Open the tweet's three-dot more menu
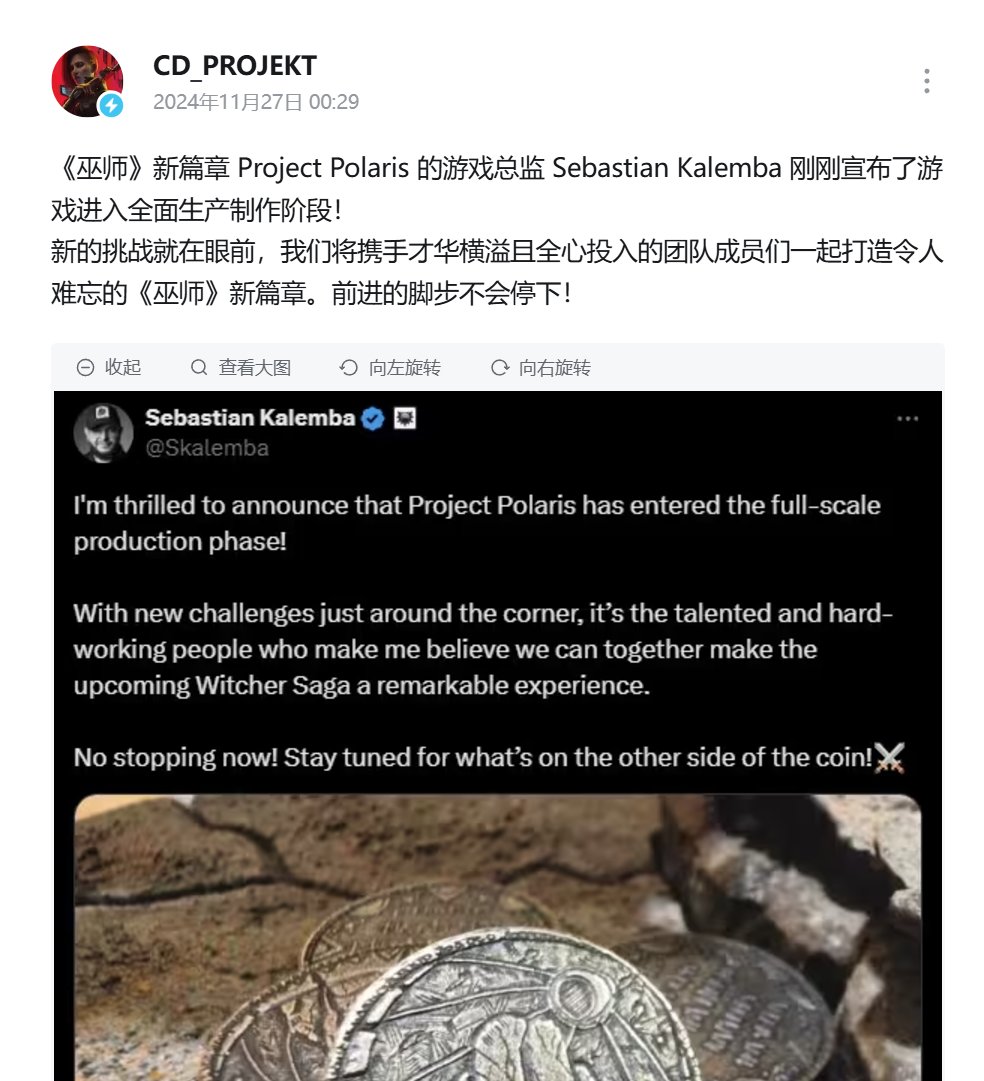This screenshot has width=984, height=1081. point(907,418)
